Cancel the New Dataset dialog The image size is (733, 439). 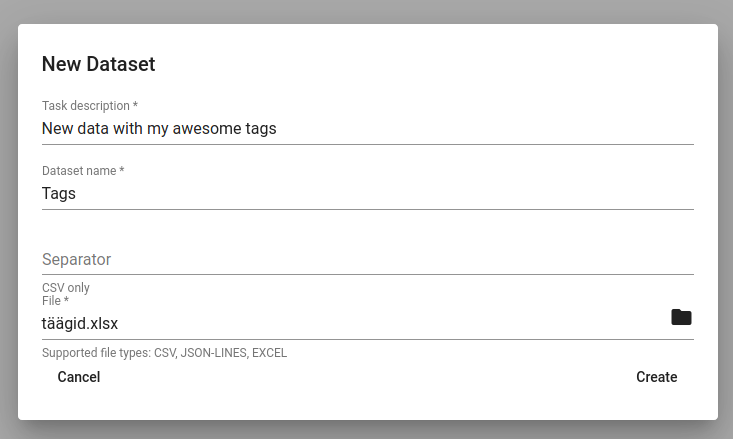(x=79, y=377)
